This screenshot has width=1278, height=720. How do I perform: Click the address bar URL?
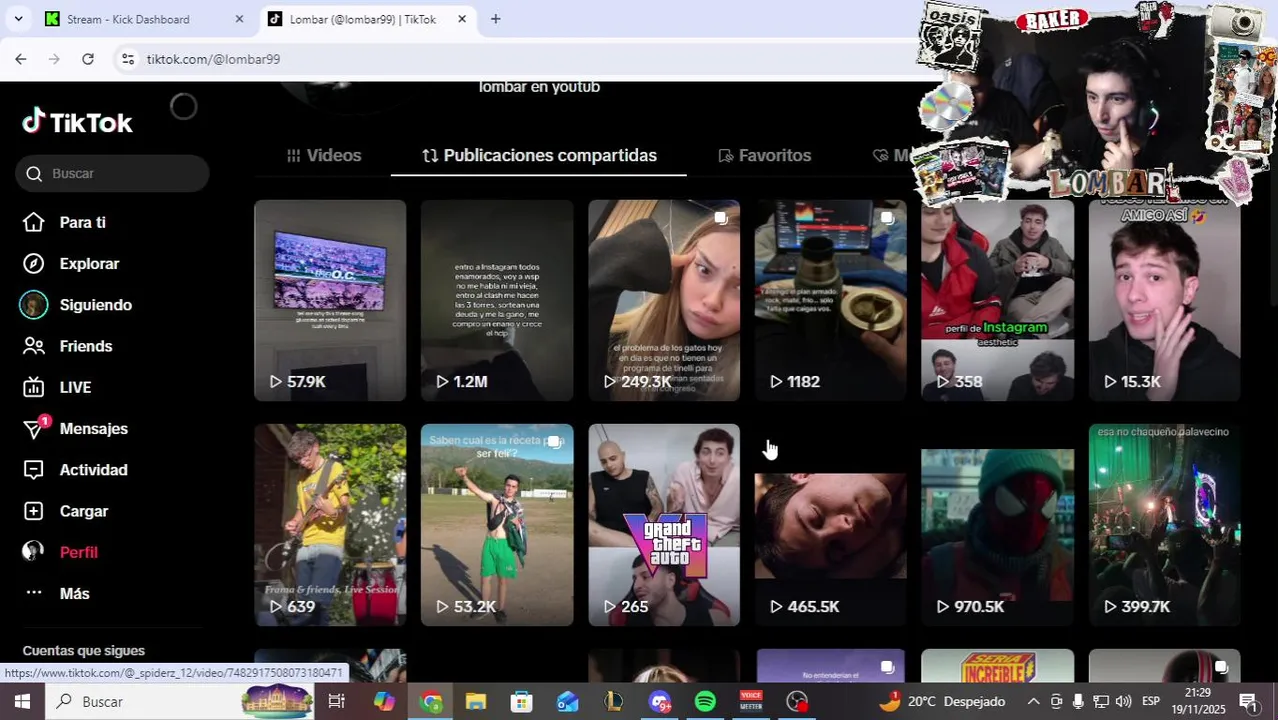[213, 59]
